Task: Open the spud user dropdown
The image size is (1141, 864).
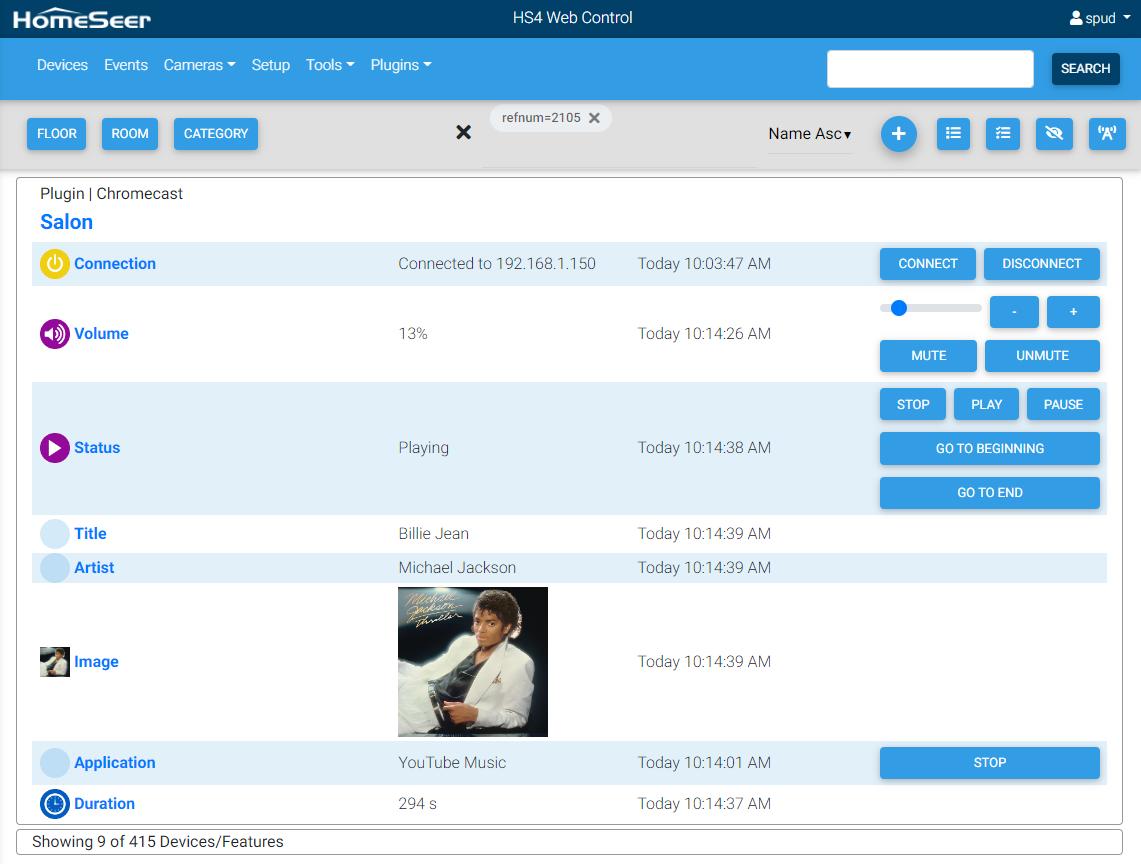Action: coord(1100,18)
